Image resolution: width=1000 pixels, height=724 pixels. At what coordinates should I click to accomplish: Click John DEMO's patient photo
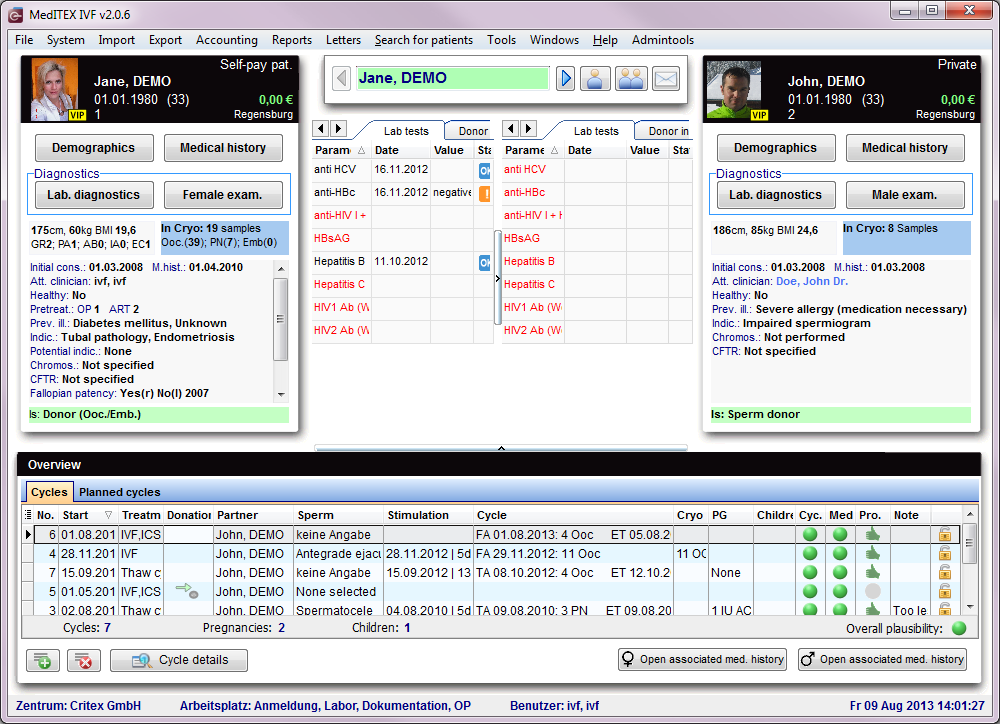tap(733, 91)
